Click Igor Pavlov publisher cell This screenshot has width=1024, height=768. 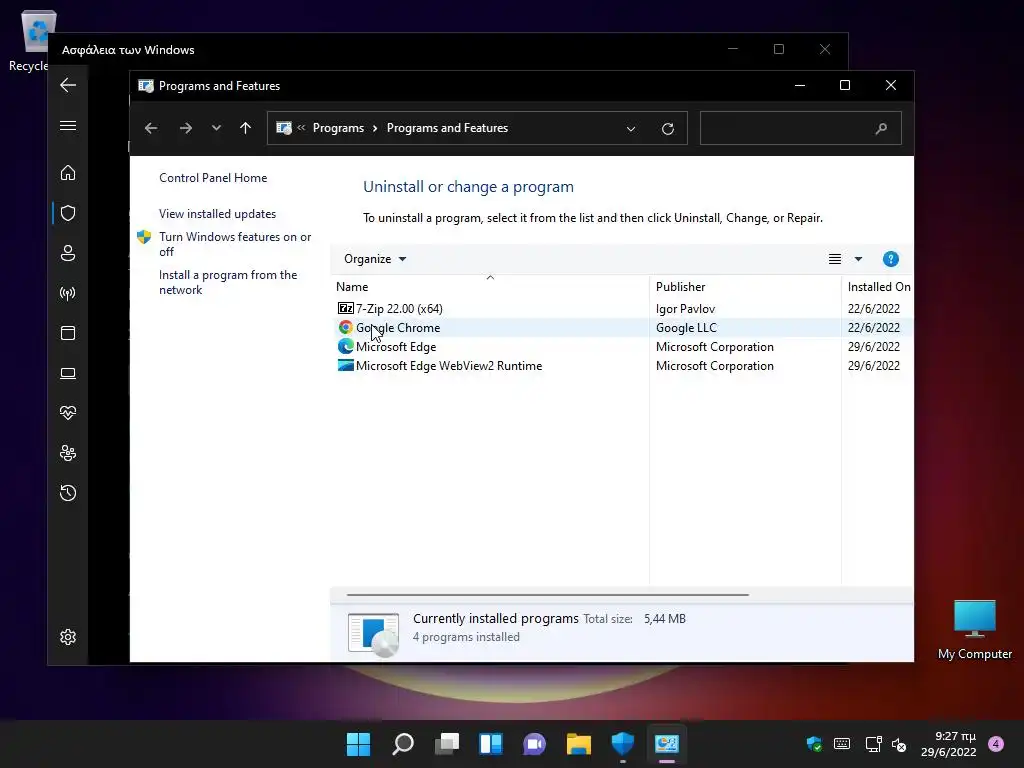[x=685, y=309]
